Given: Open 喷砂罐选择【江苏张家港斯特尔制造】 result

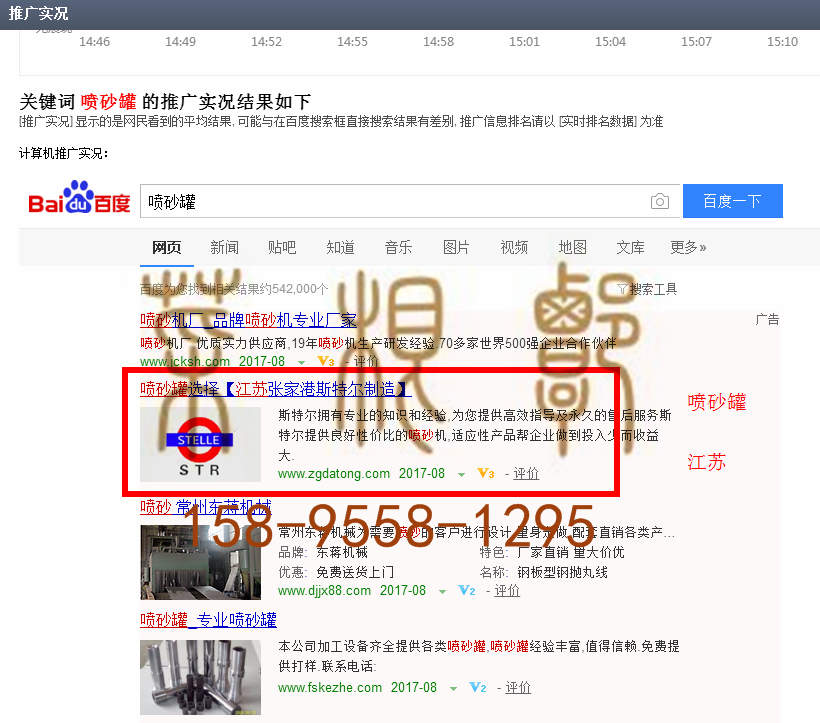Looking at the screenshot, I should tap(276, 388).
